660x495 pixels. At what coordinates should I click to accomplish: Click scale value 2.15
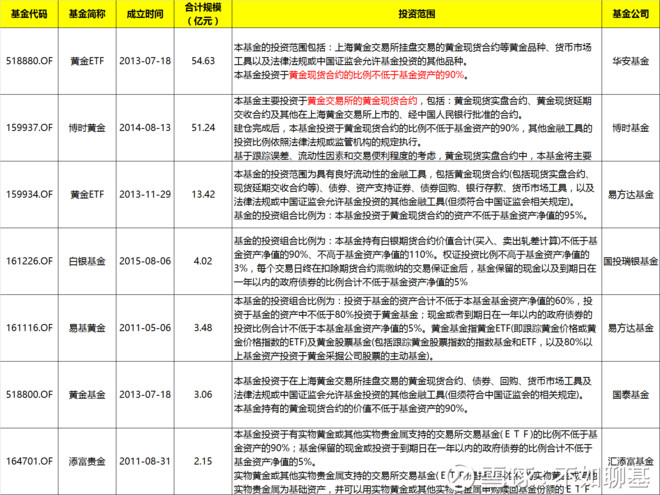pyautogui.click(x=203, y=461)
